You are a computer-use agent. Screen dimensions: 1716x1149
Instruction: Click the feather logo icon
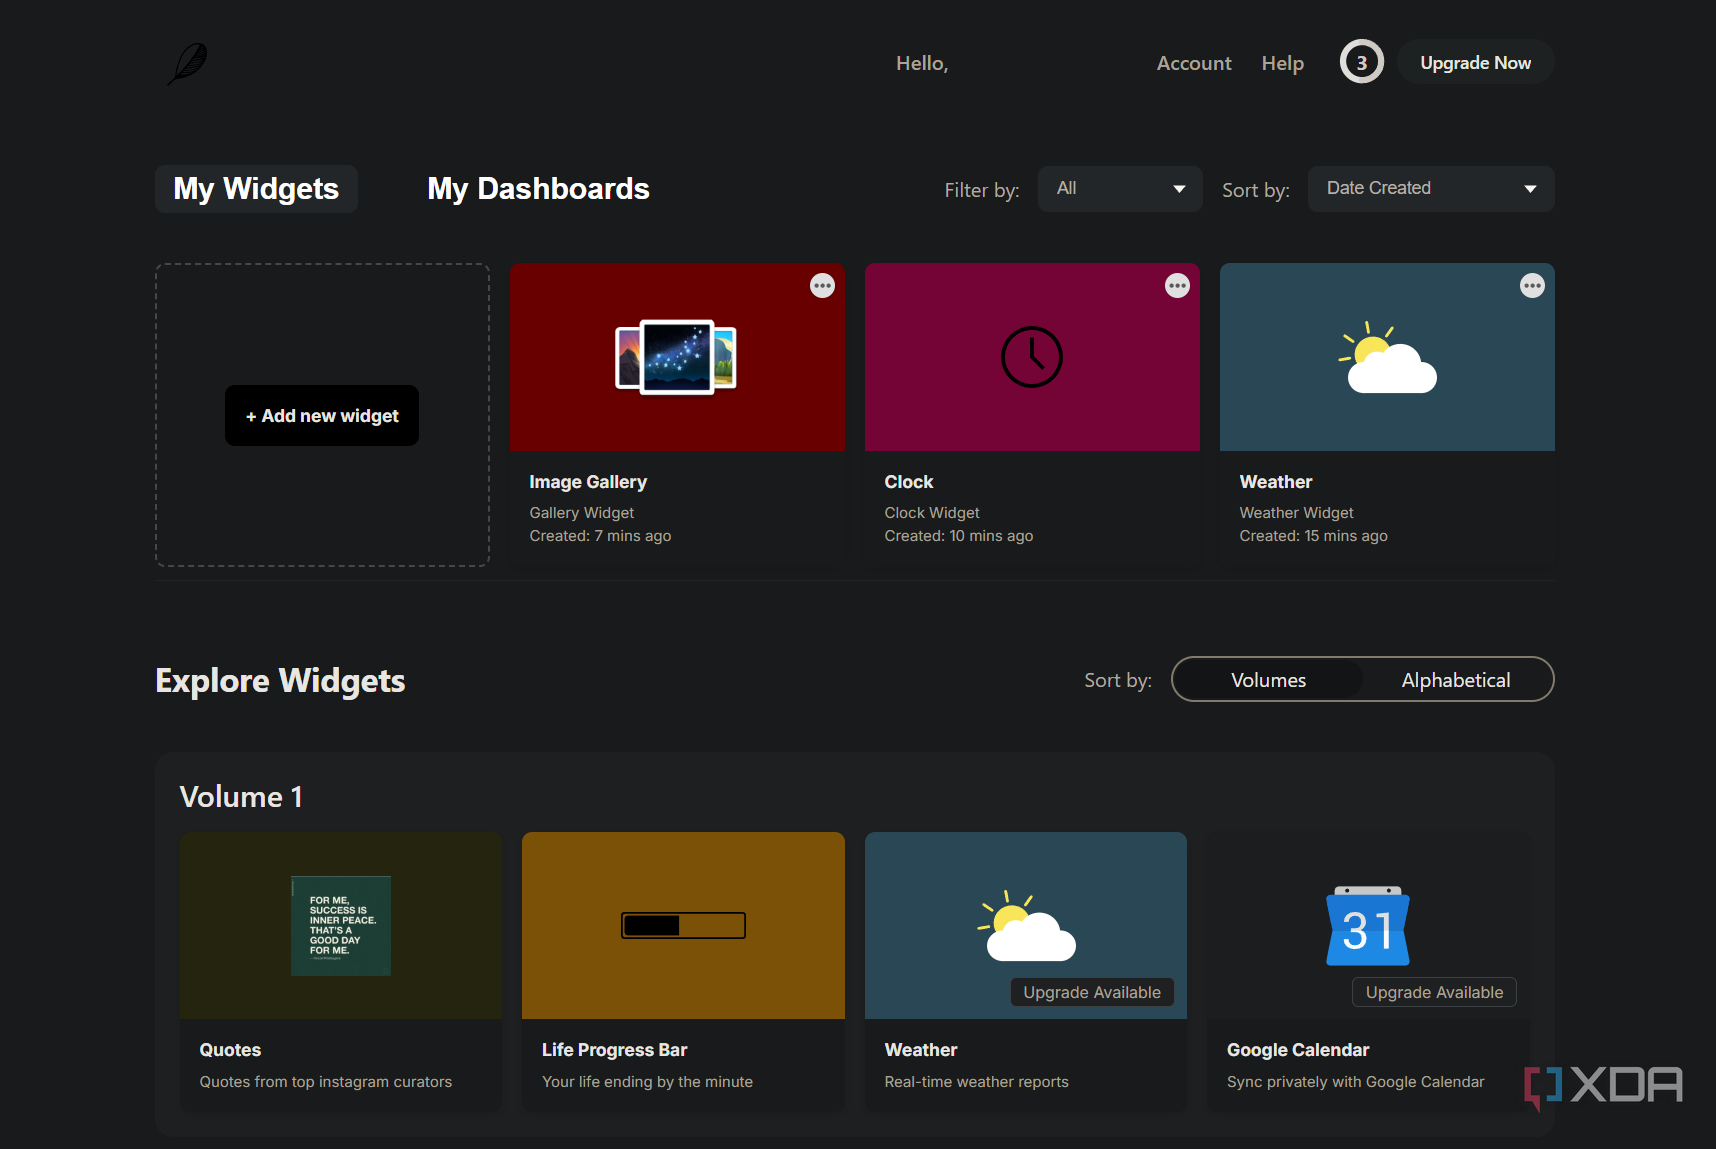[x=187, y=63]
